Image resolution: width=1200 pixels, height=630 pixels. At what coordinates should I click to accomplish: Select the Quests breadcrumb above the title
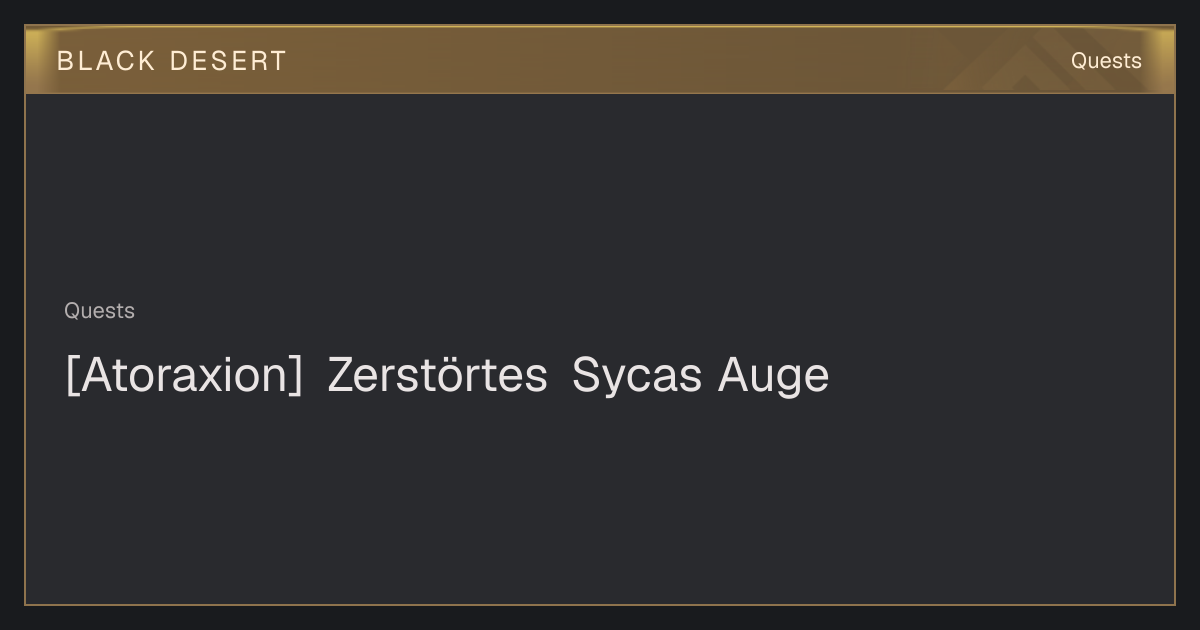click(99, 311)
